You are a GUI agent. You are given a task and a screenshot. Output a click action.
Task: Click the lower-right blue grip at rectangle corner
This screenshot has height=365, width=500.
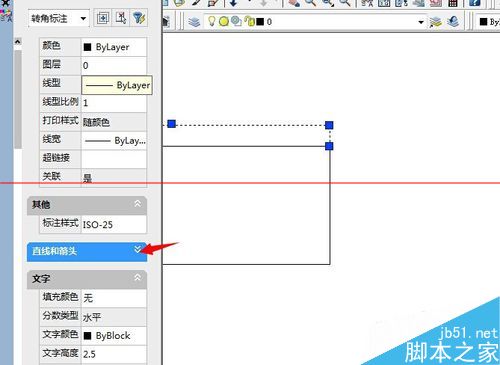329,146
